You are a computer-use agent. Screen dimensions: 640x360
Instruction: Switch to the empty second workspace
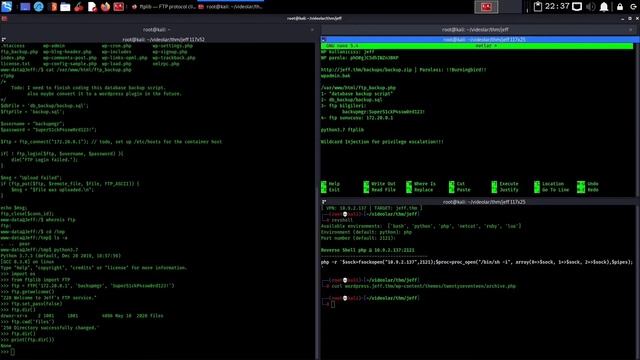click(510, 7)
